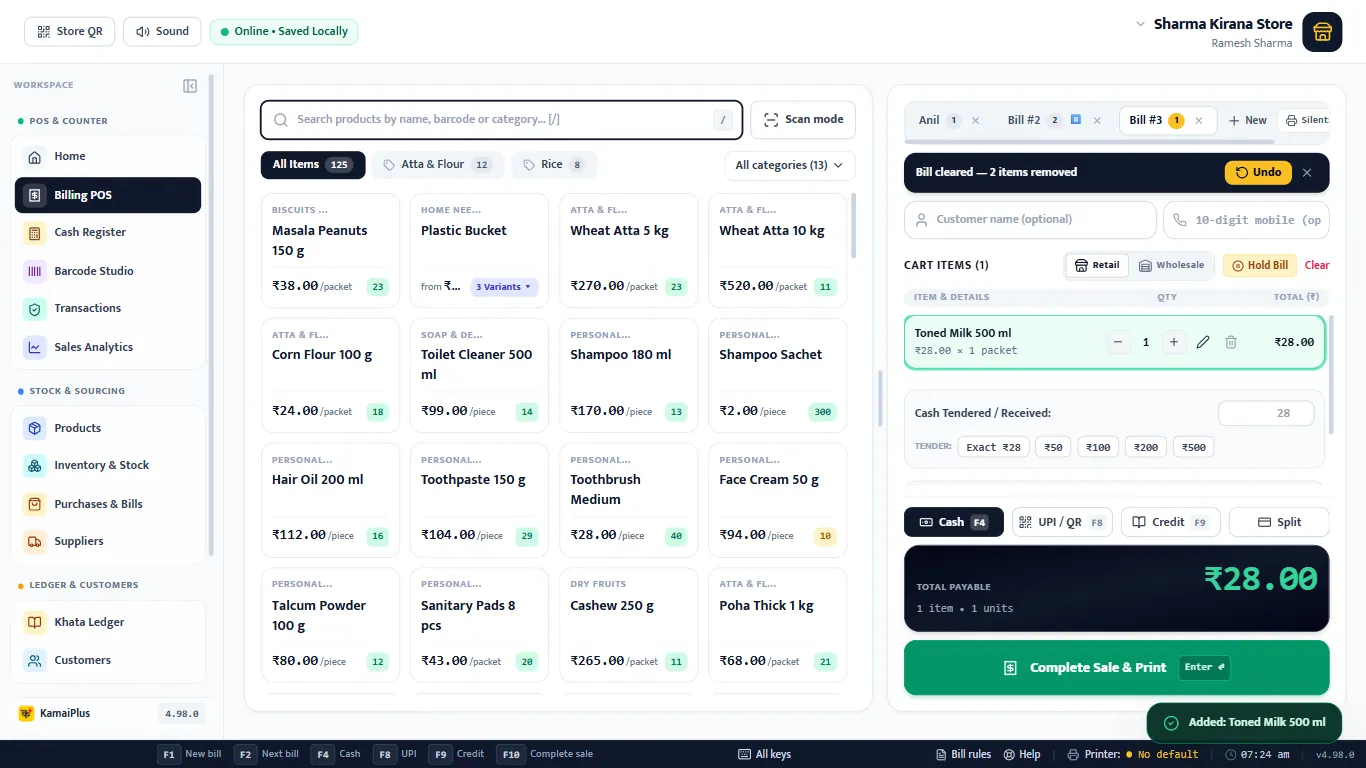Open the Products section
Screen dimensions: 1366x768
[108, 428]
